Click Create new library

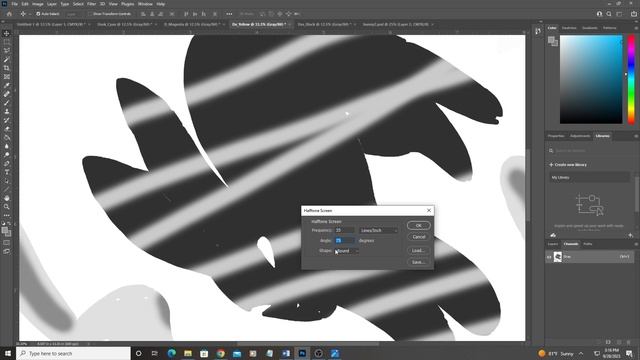click(x=568, y=165)
